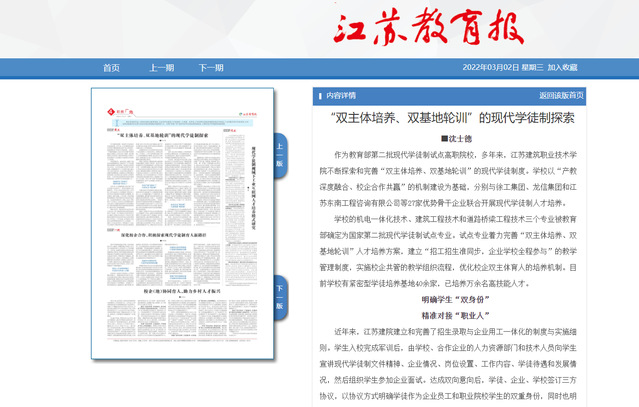This screenshot has width=639, height=407.
Task: Open 下一期 next issue
Action: point(210,68)
